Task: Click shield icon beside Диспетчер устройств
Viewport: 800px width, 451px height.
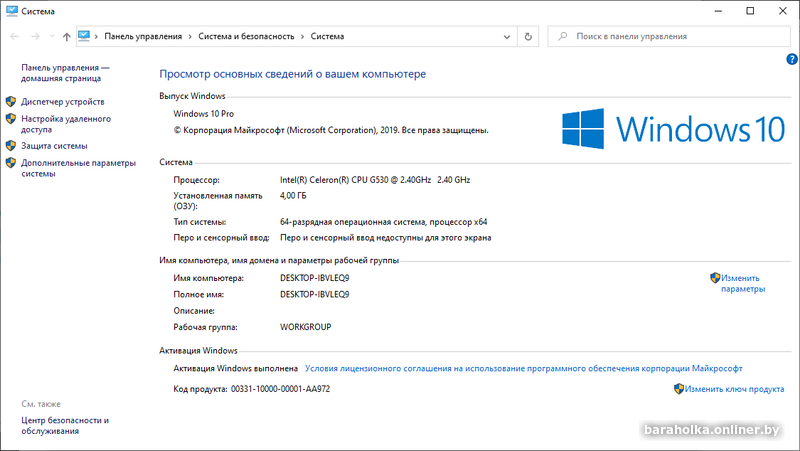Action: 11,102
